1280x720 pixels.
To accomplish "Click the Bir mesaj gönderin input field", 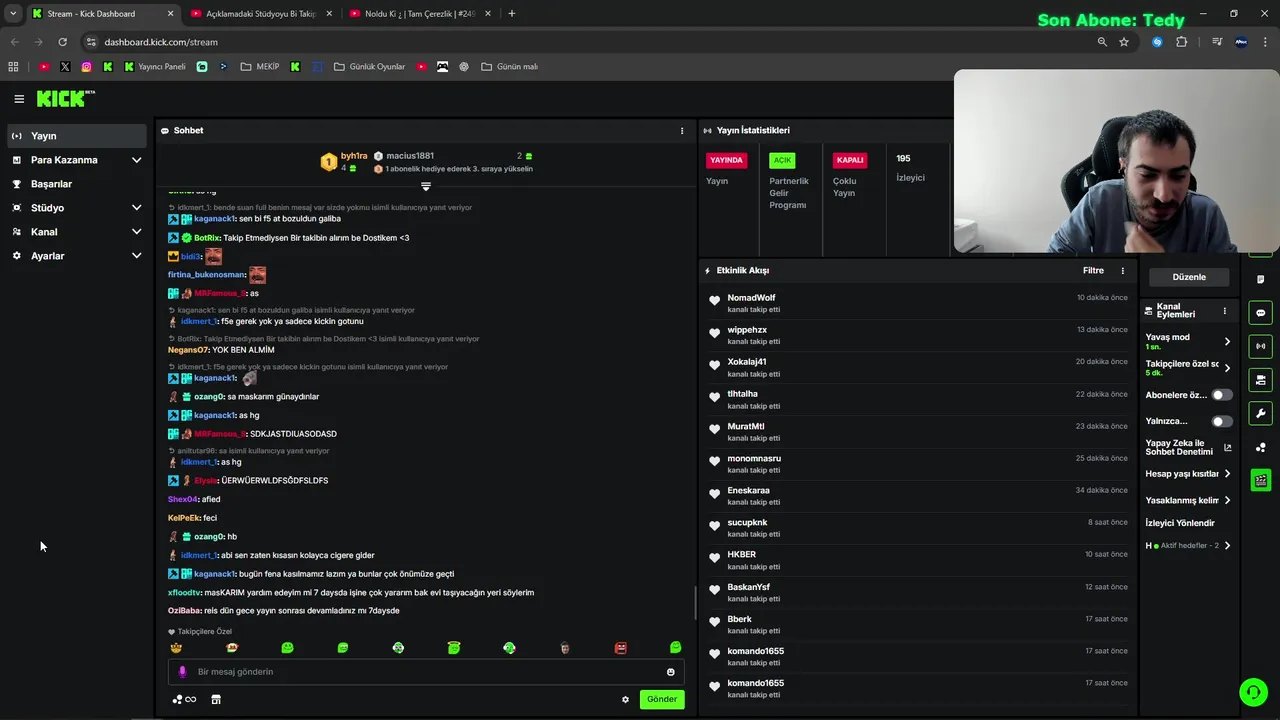I will pyautogui.click(x=426, y=672).
